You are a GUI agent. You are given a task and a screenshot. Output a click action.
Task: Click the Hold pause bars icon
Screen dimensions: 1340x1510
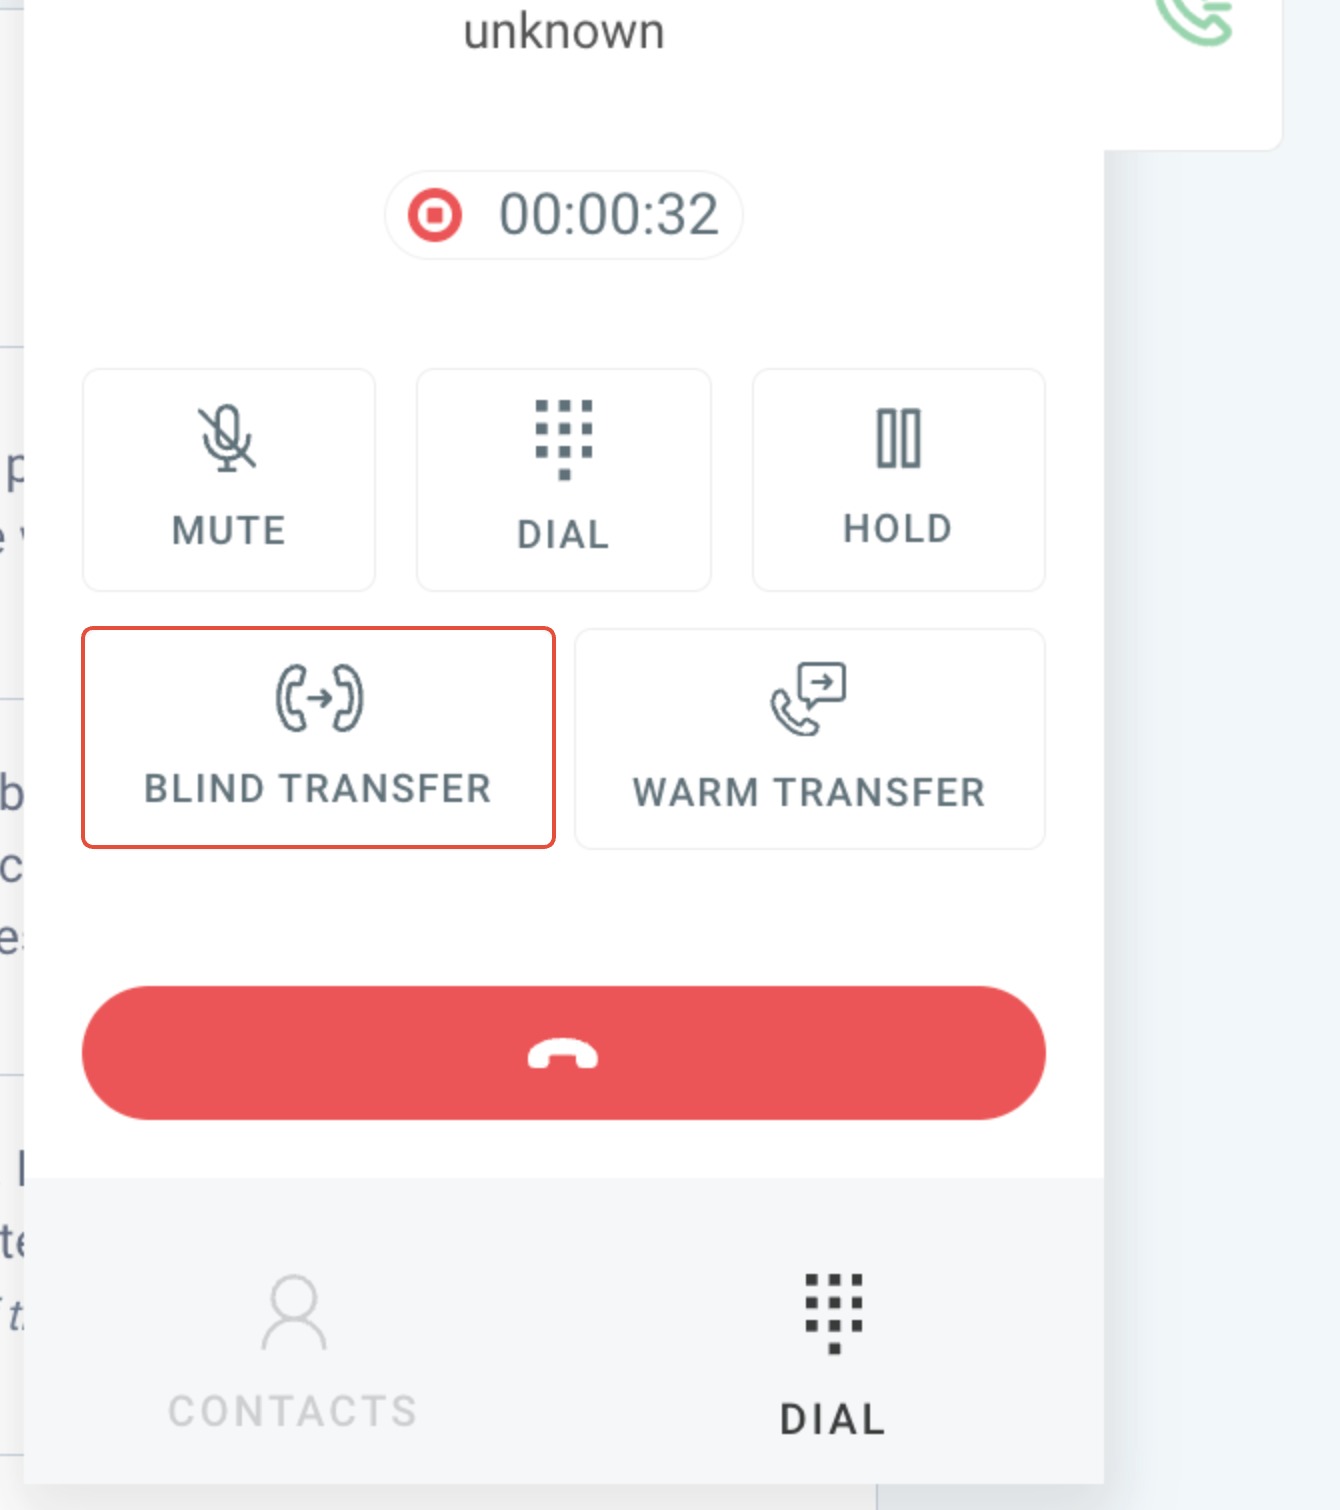point(898,438)
